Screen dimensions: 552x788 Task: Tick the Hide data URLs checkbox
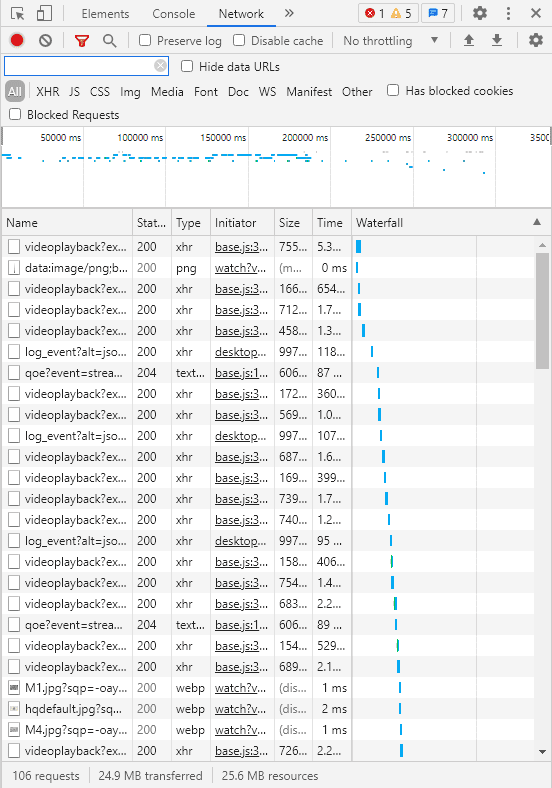pyautogui.click(x=187, y=66)
